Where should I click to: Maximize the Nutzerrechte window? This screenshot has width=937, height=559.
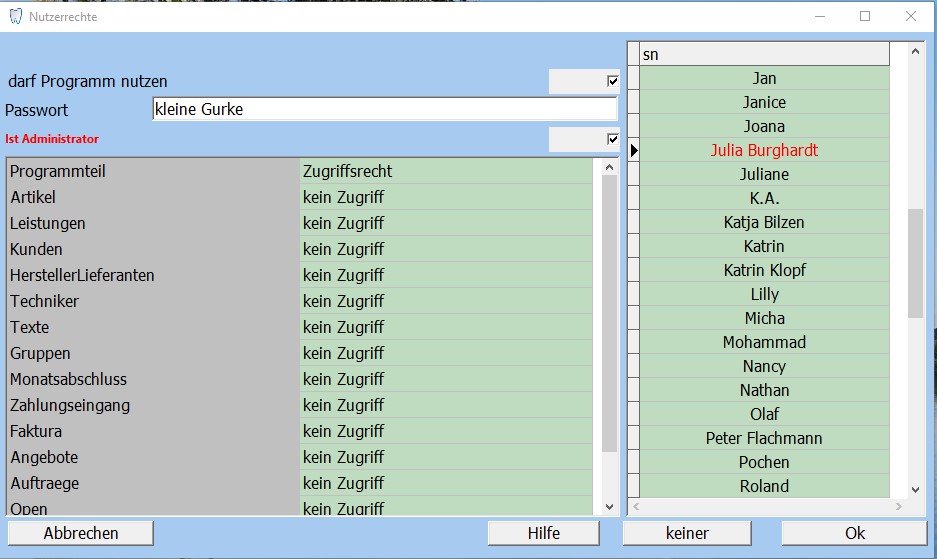pos(865,16)
